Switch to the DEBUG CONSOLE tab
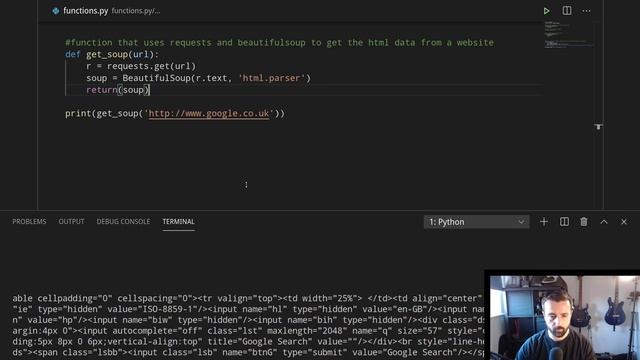The height and width of the screenshot is (360, 640). click(123, 222)
